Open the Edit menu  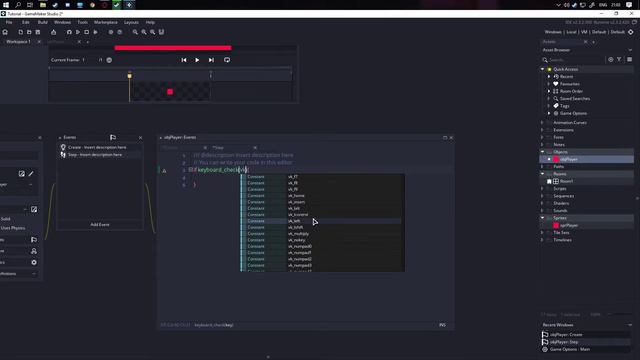26,22
